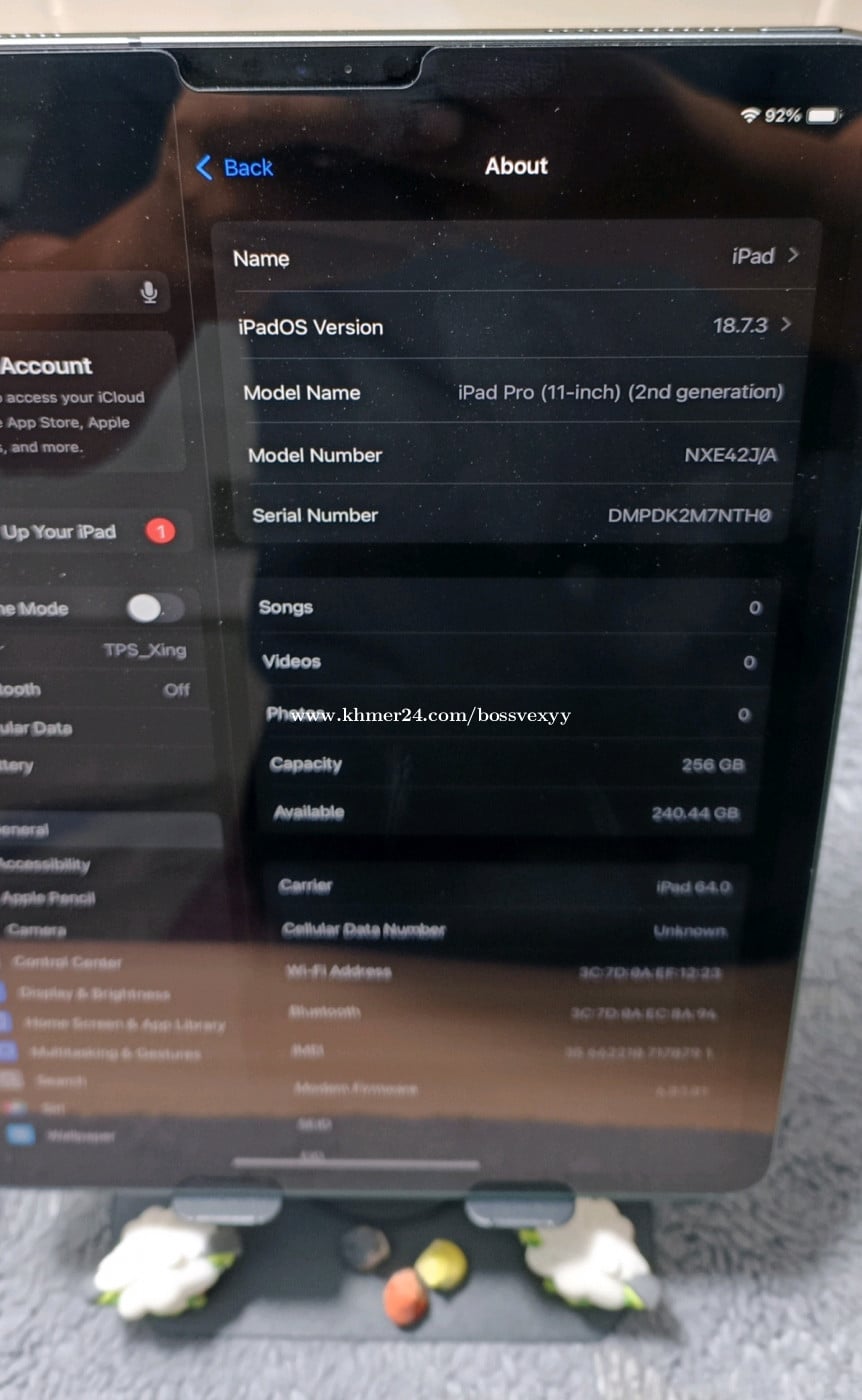Tap the Model Number NXE42J/A
The height and width of the screenshot is (1400, 862).
(730, 455)
